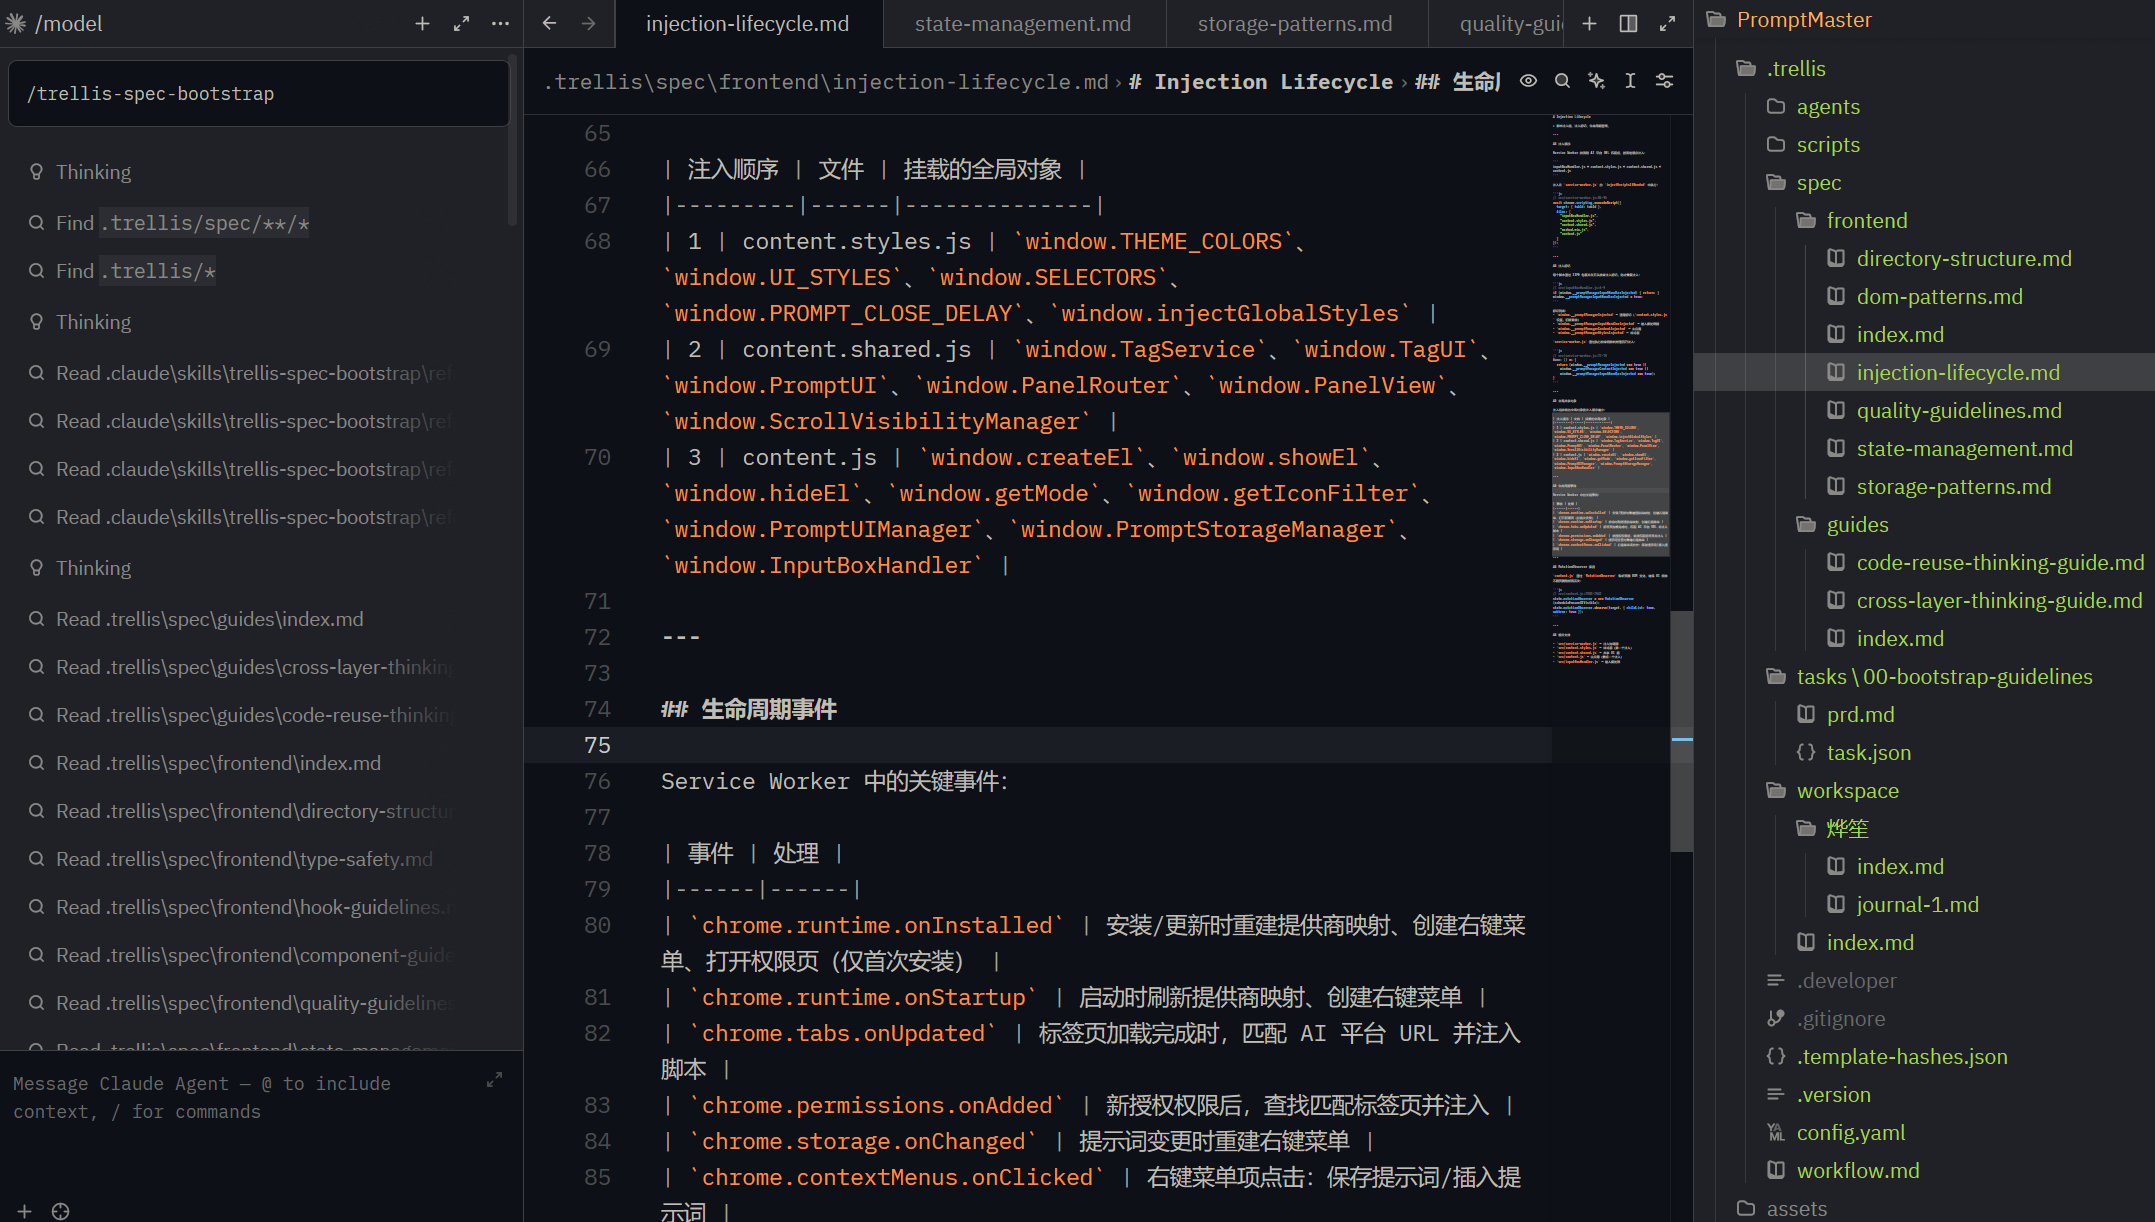This screenshot has width=2155, height=1222.
Task: Switch to storage-patterns.md tab
Action: (x=1295, y=23)
